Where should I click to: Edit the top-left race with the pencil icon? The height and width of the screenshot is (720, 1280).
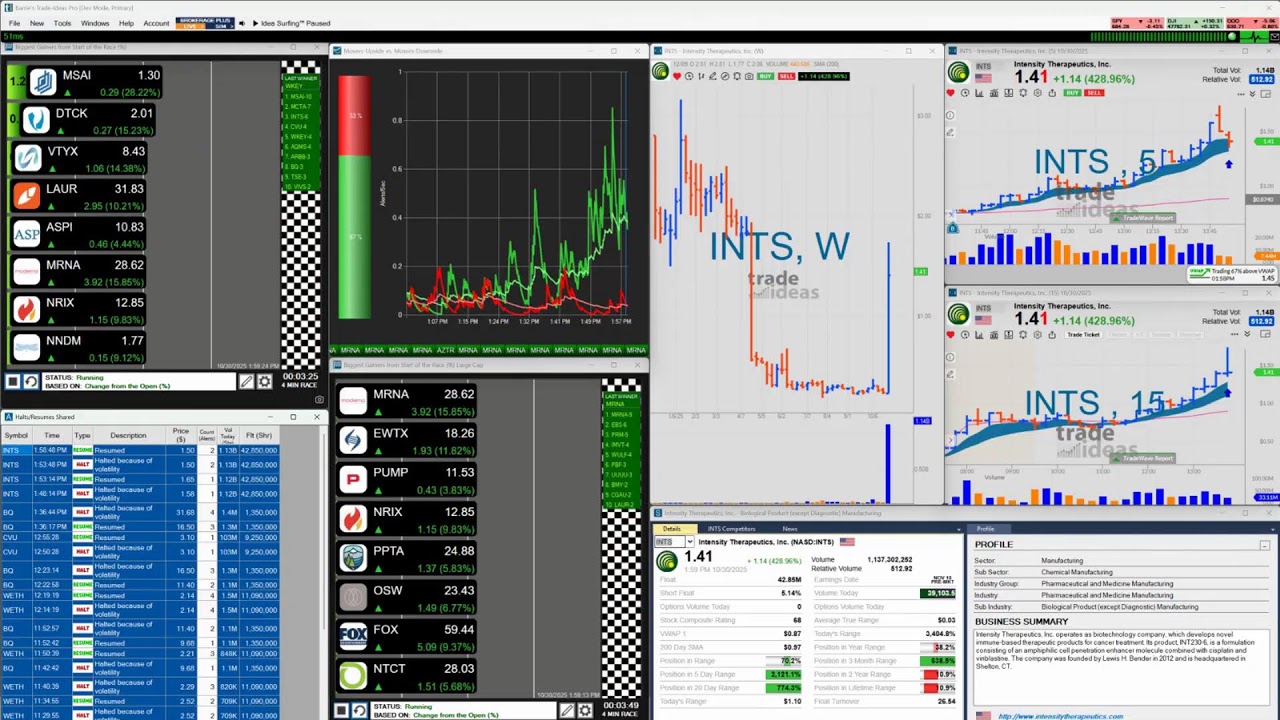[x=246, y=381]
